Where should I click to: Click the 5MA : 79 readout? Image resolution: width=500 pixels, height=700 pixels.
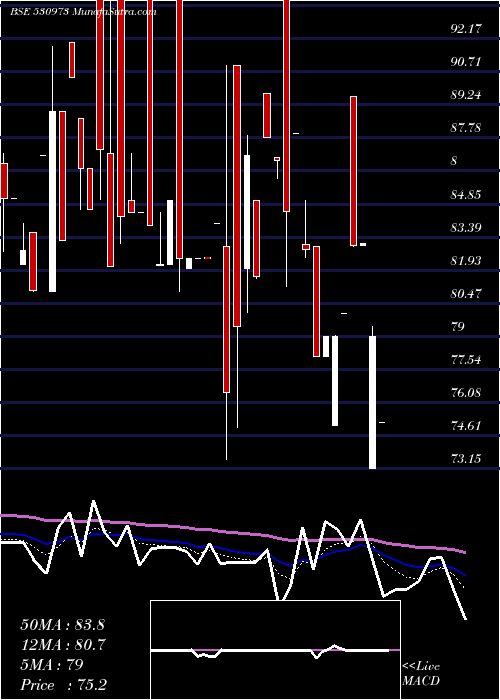52,665
